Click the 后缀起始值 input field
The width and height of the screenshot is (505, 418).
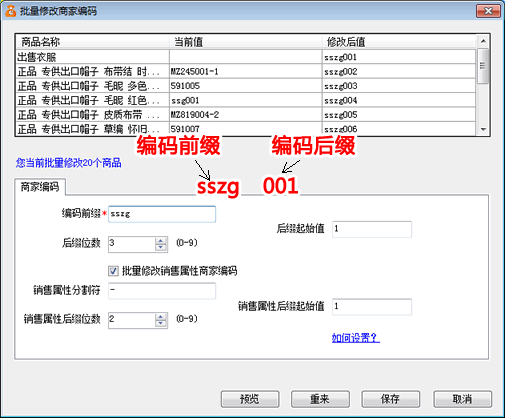coord(372,229)
